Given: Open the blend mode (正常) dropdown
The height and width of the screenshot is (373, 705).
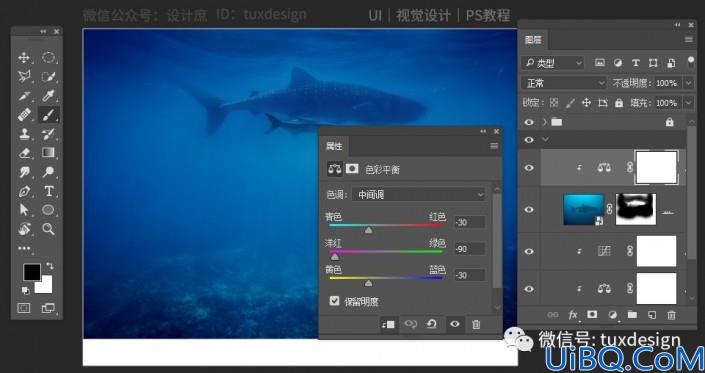Looking at the screenshot, I should tap(564, 83).
